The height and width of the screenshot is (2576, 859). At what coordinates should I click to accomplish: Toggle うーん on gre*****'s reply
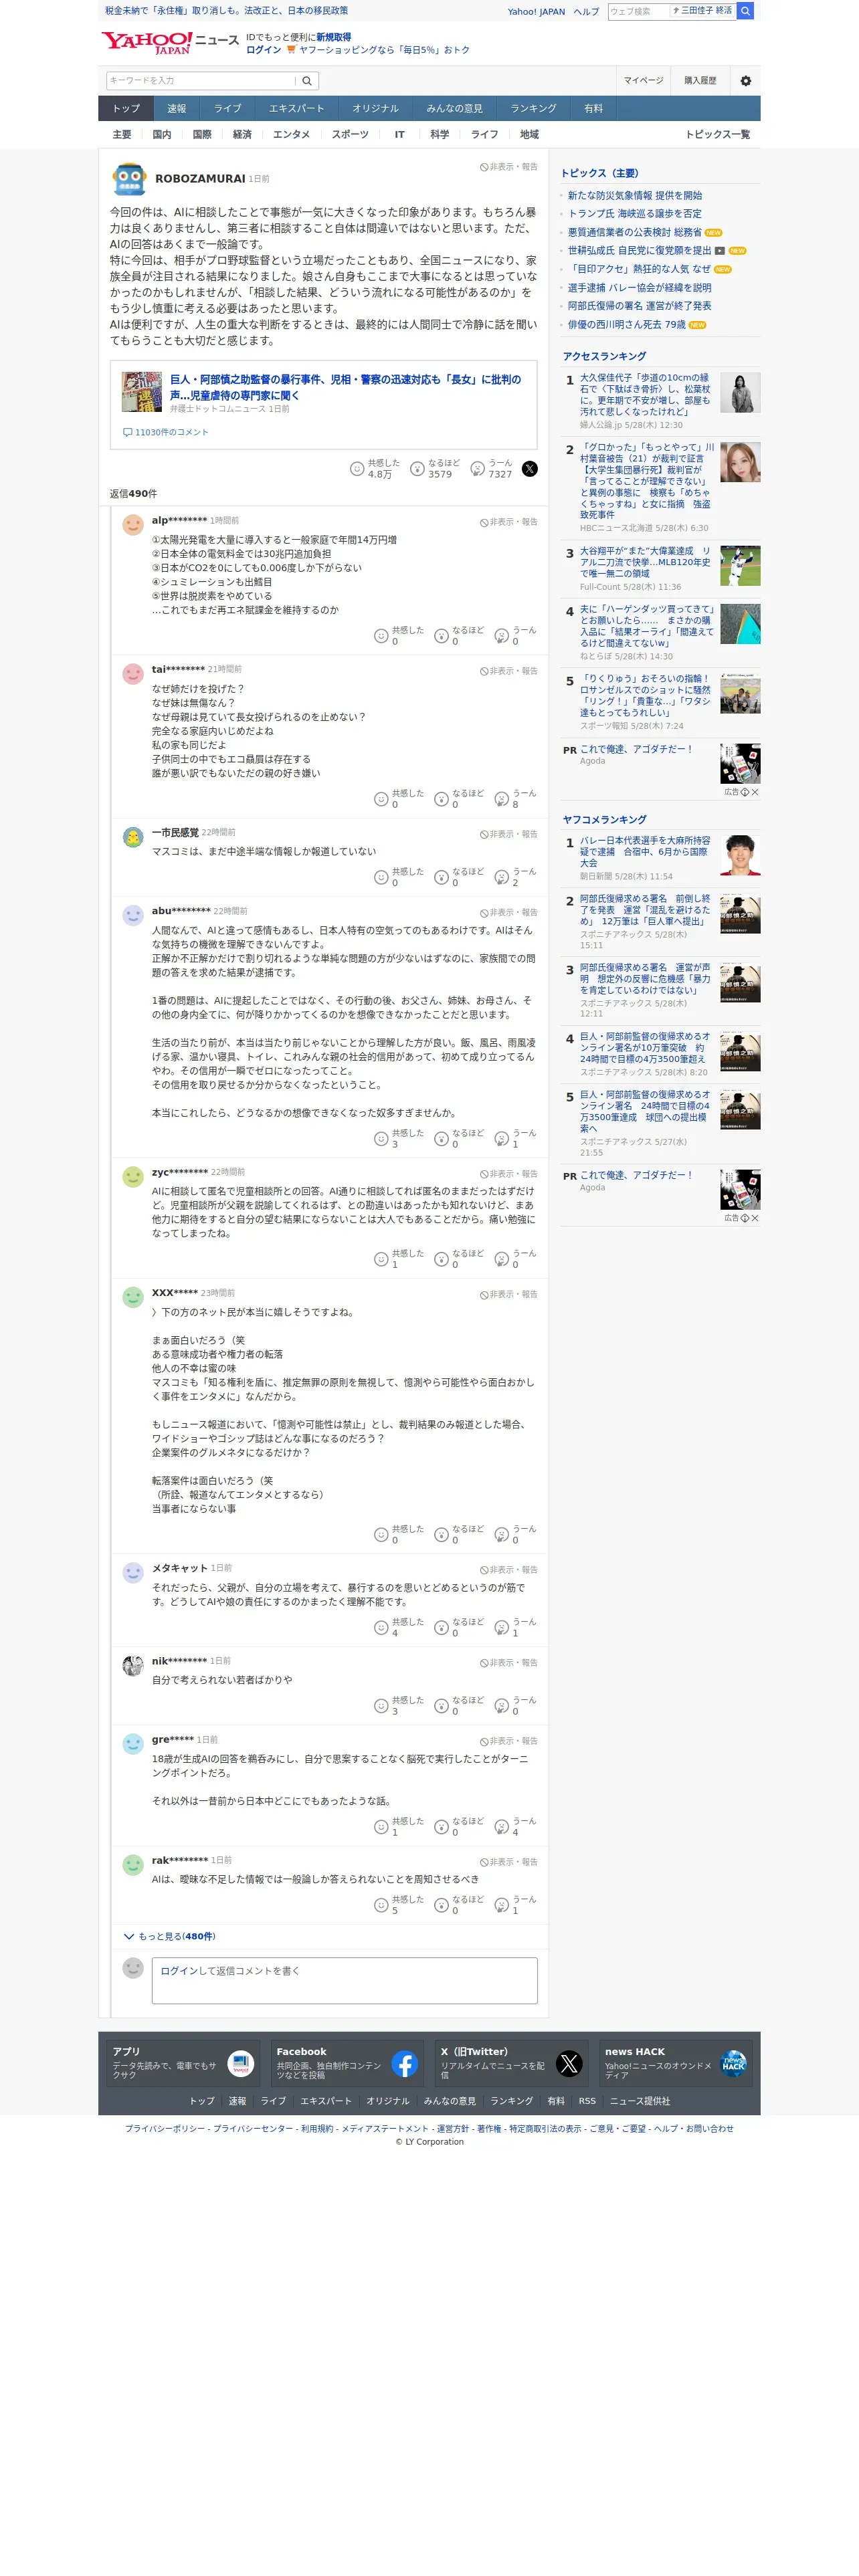515,1827
